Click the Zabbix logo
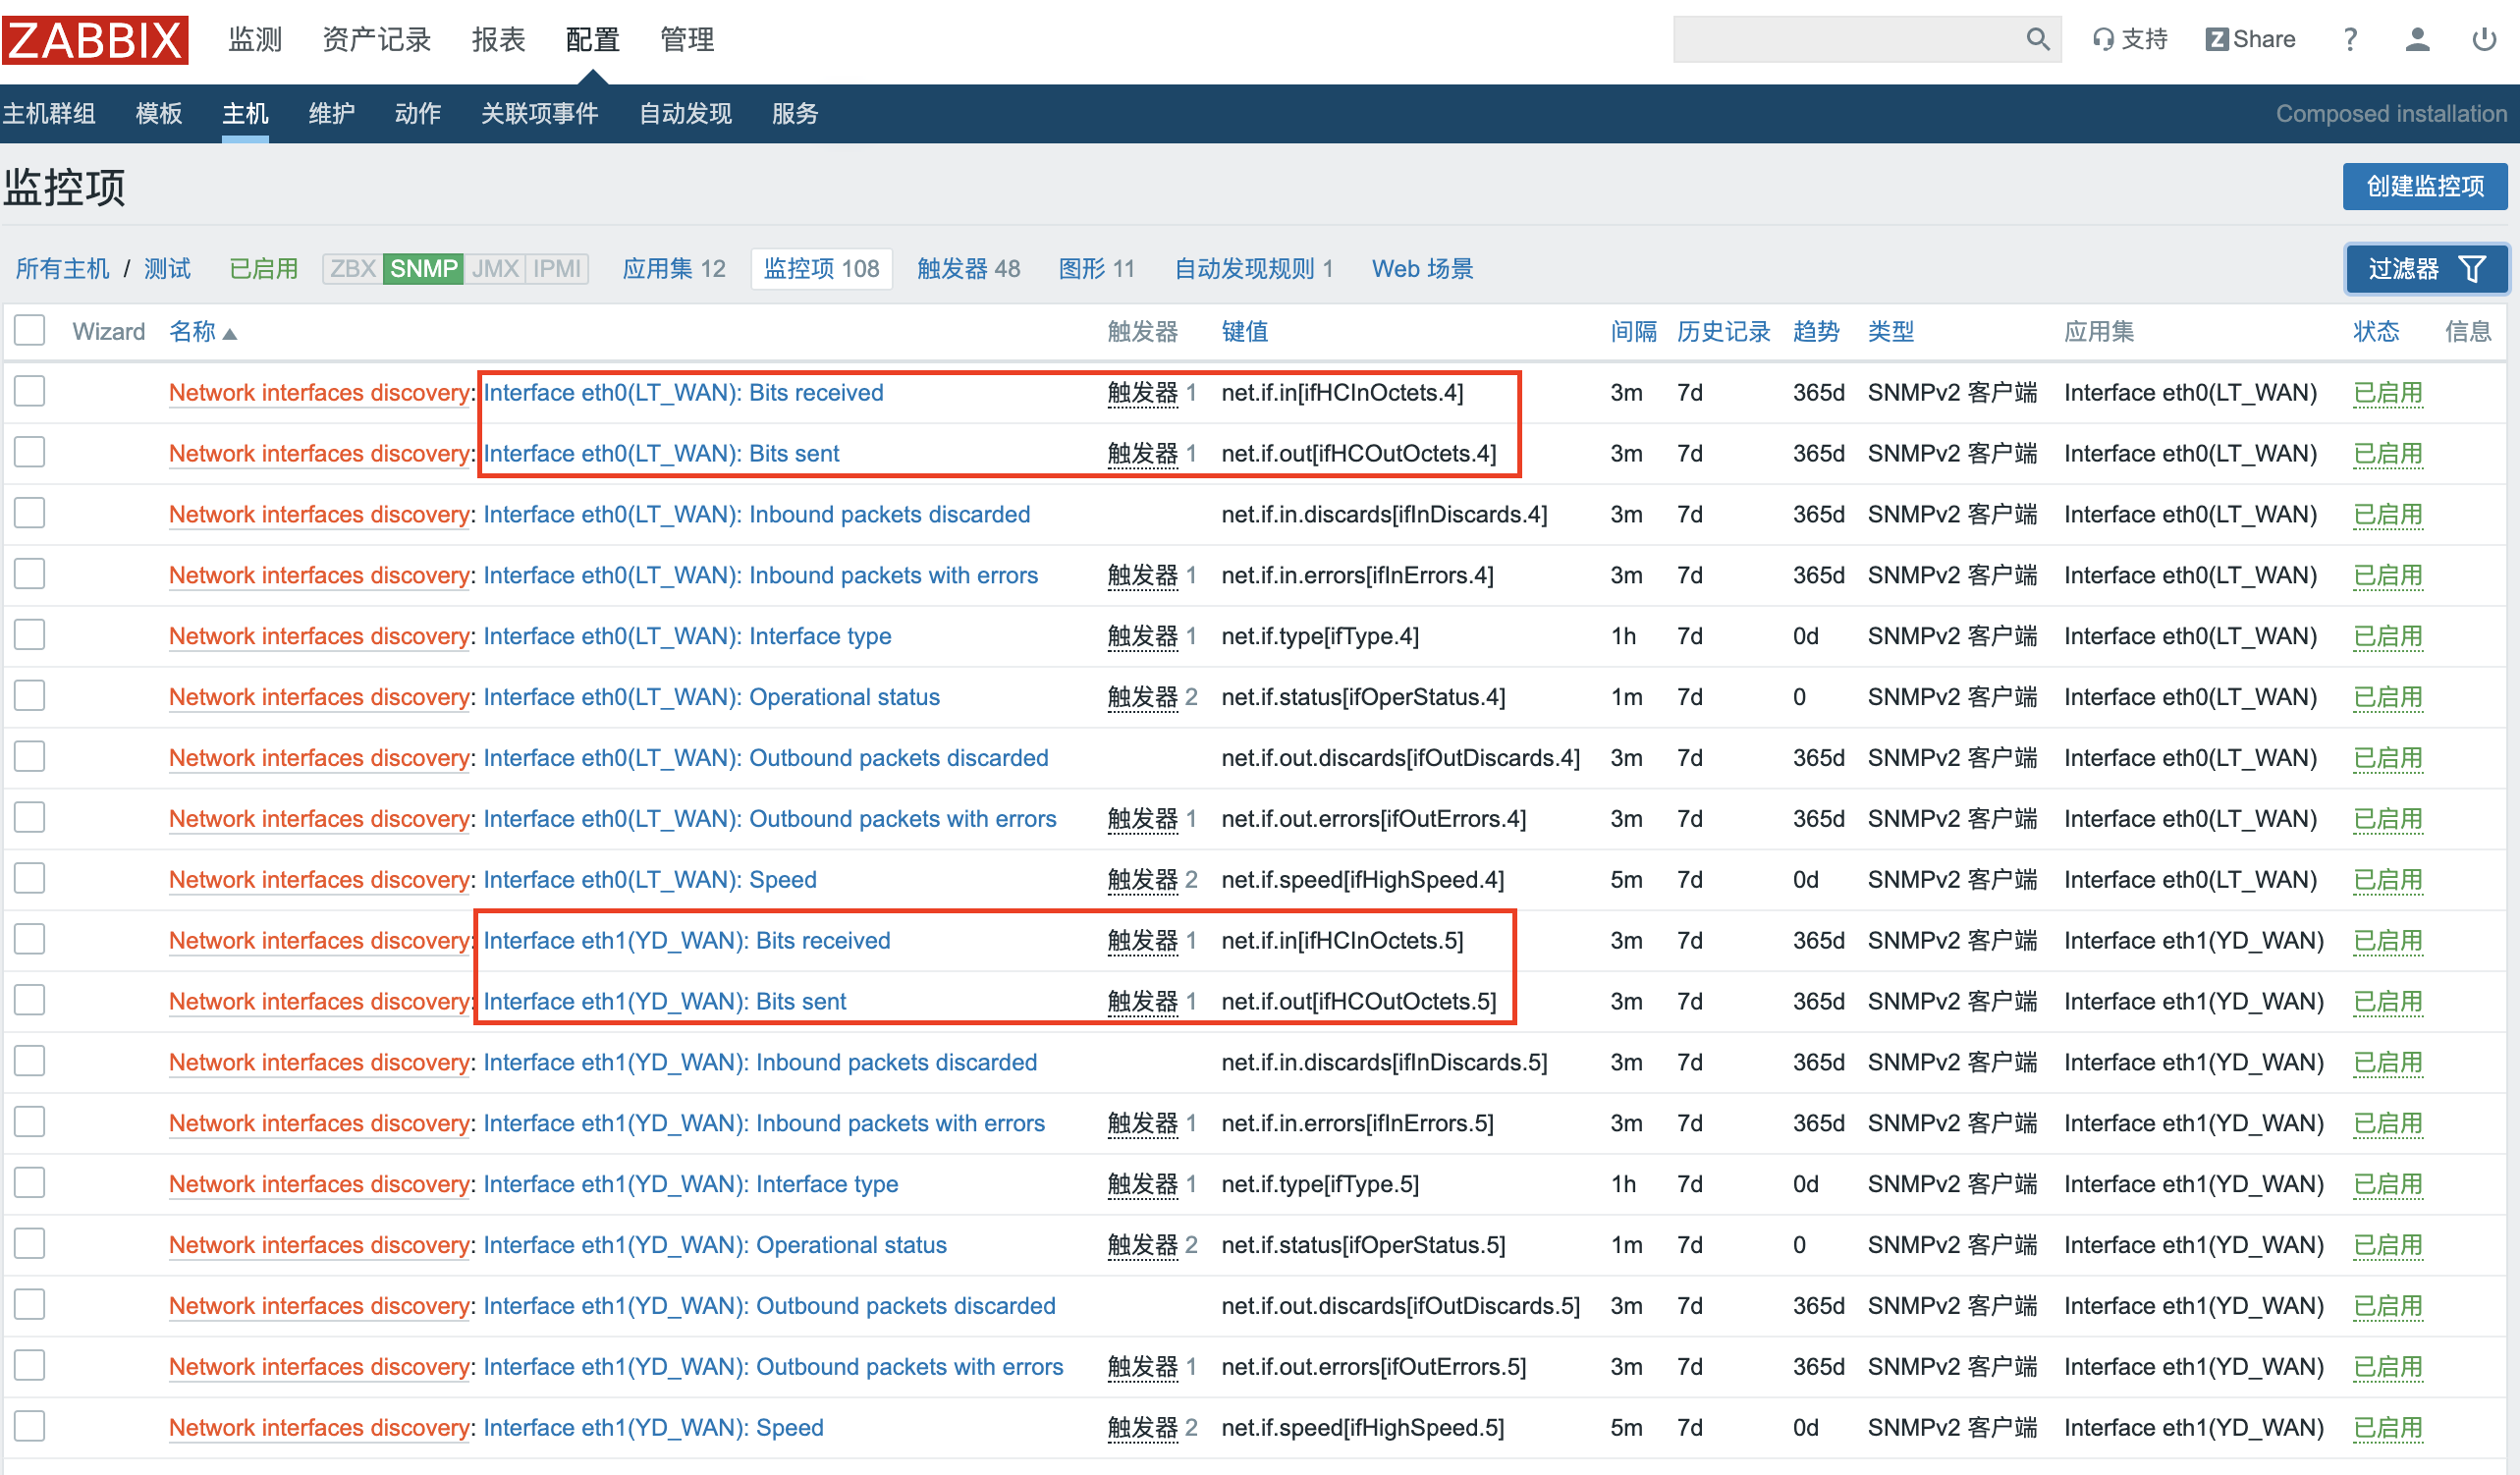 pyautogui.click(x=95, y=40)
